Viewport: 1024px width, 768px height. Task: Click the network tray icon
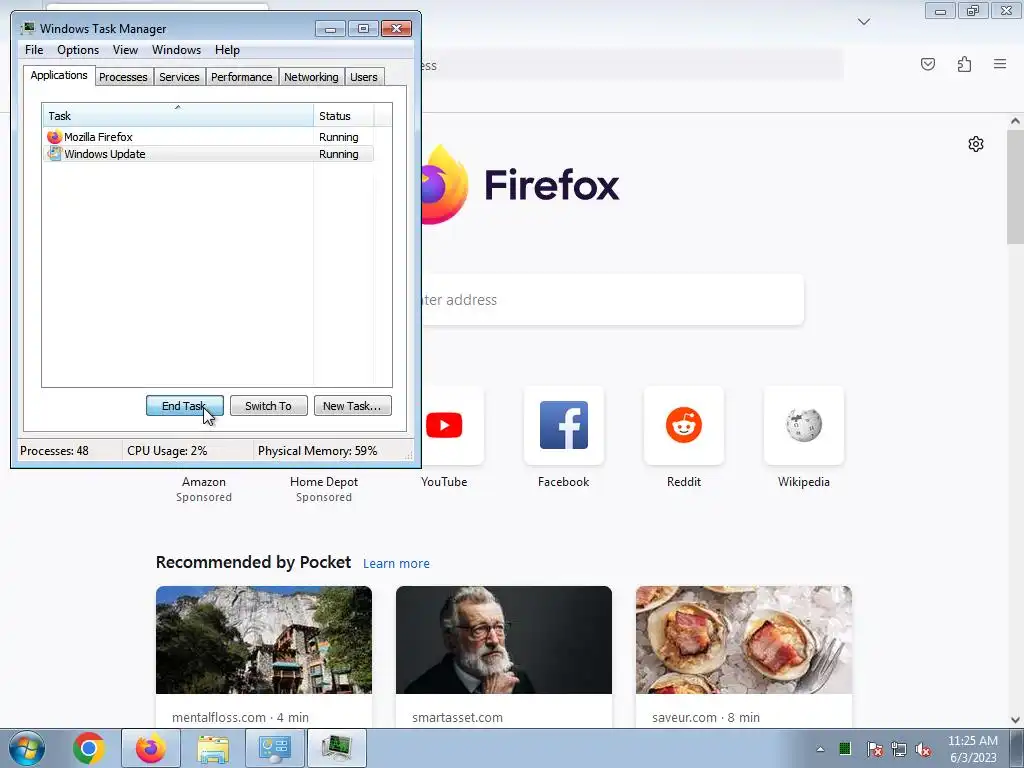(x=899, y=749)
